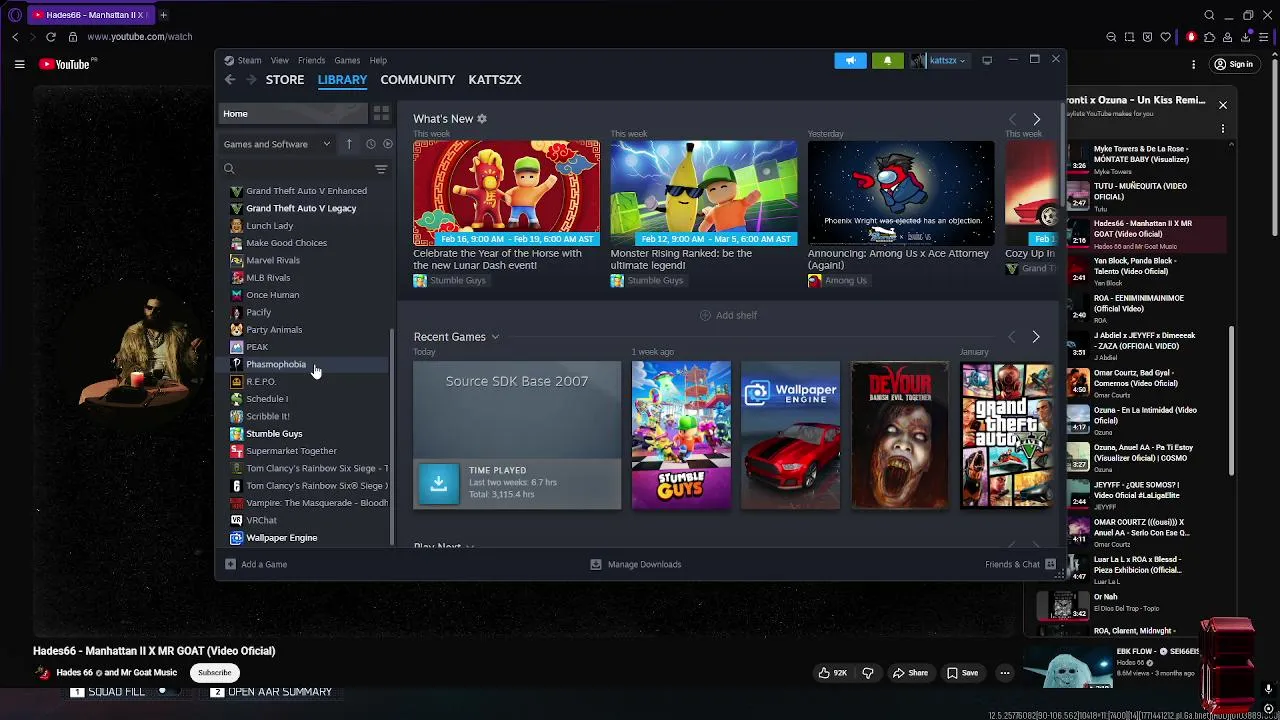Click browser address bar www.youtube.com/watch
The width and height of the screenshot is (1280, 720).
[139, 37]
